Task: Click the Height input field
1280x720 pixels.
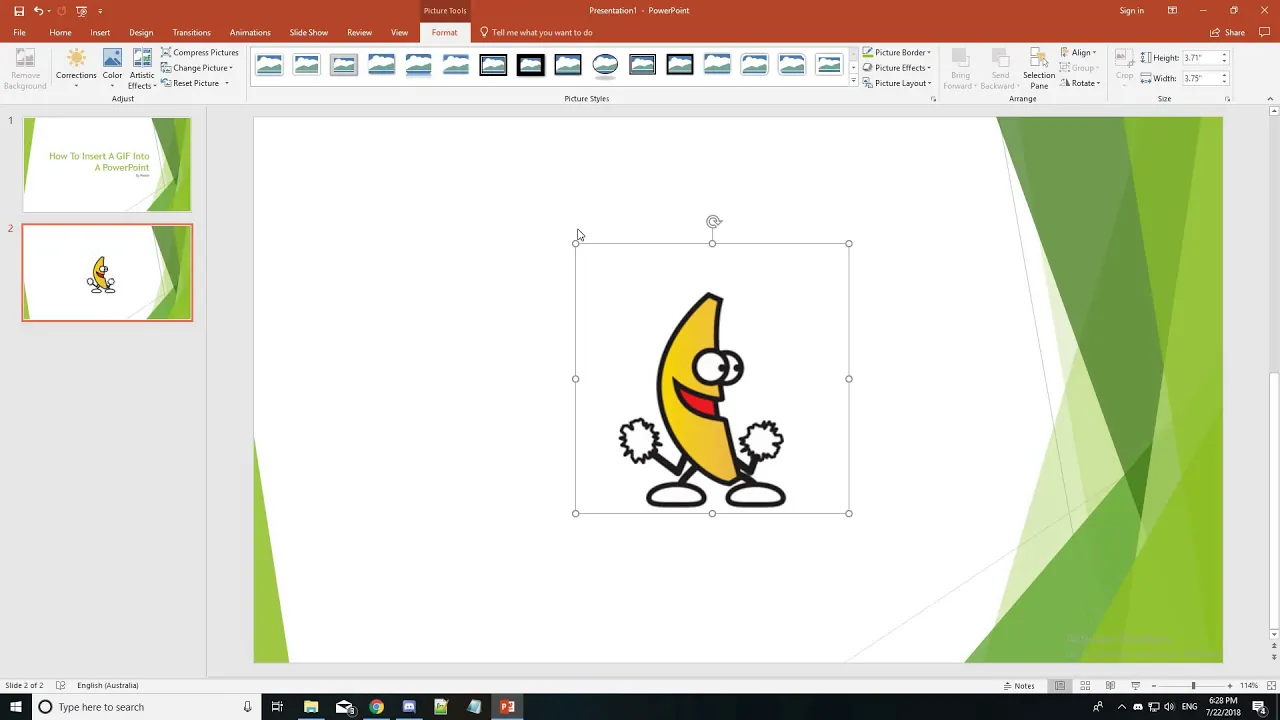Action: pyautogui.click(x=1201, y=58)
